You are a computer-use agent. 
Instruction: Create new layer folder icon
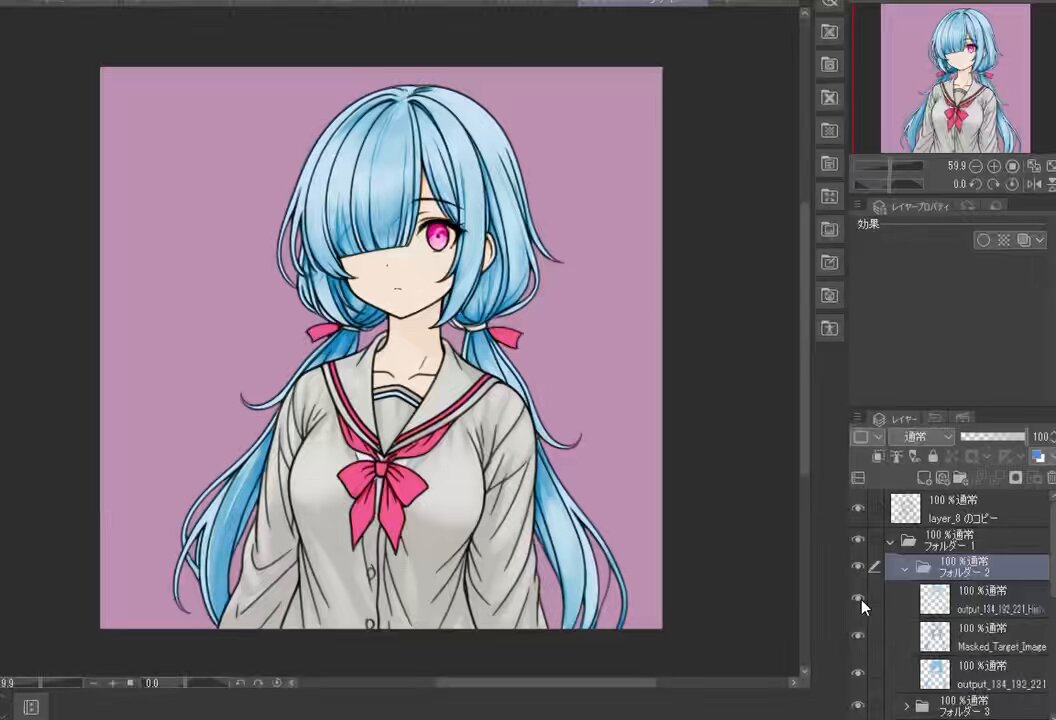[960, 478]
